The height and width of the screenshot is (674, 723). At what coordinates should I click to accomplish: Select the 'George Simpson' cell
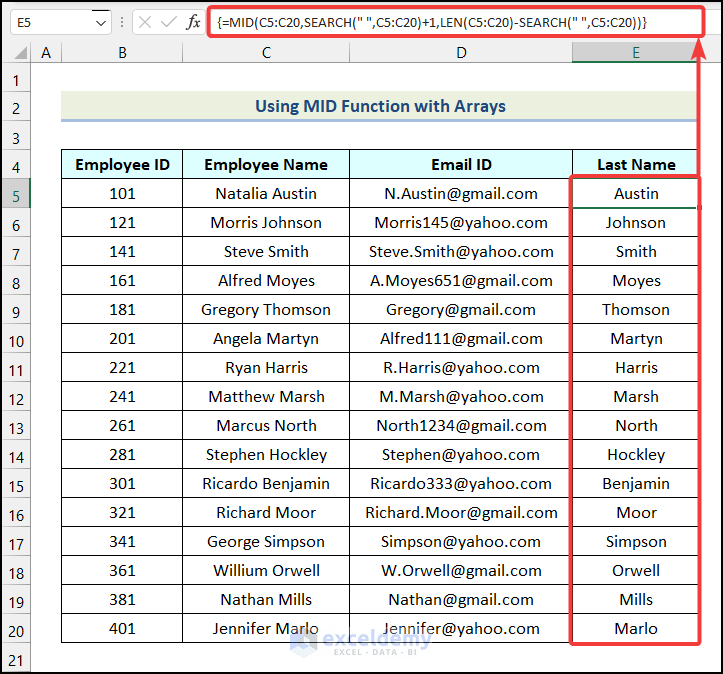(x=266, y=542)
